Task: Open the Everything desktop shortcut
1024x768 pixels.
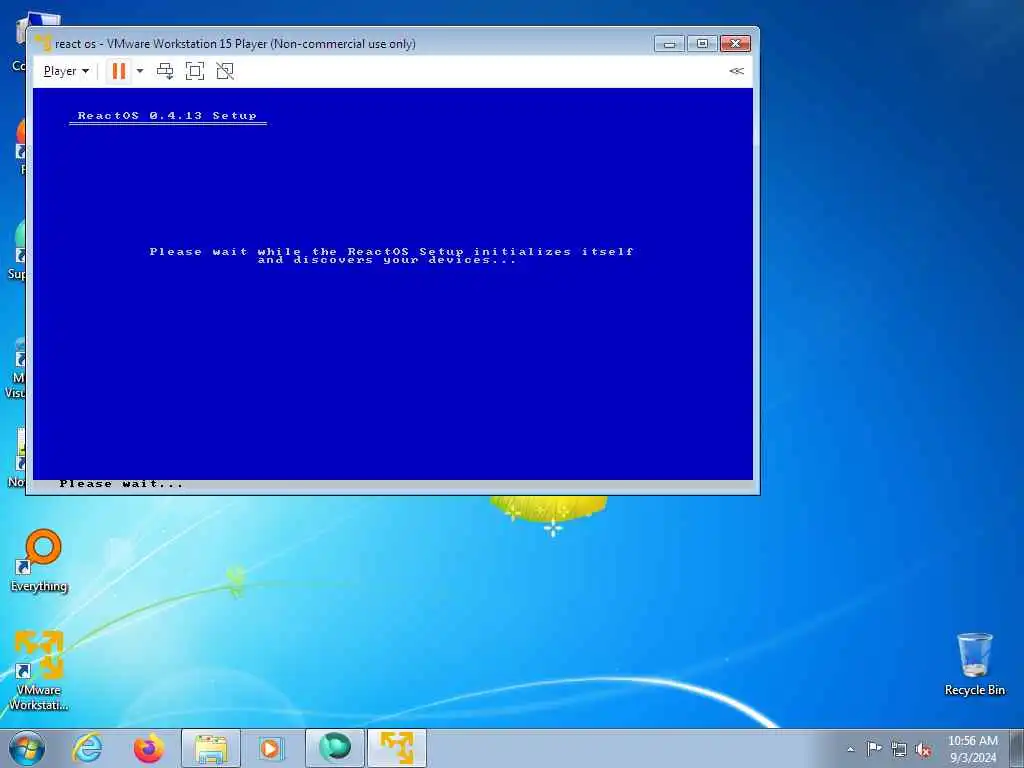Action: coord(39,561)
